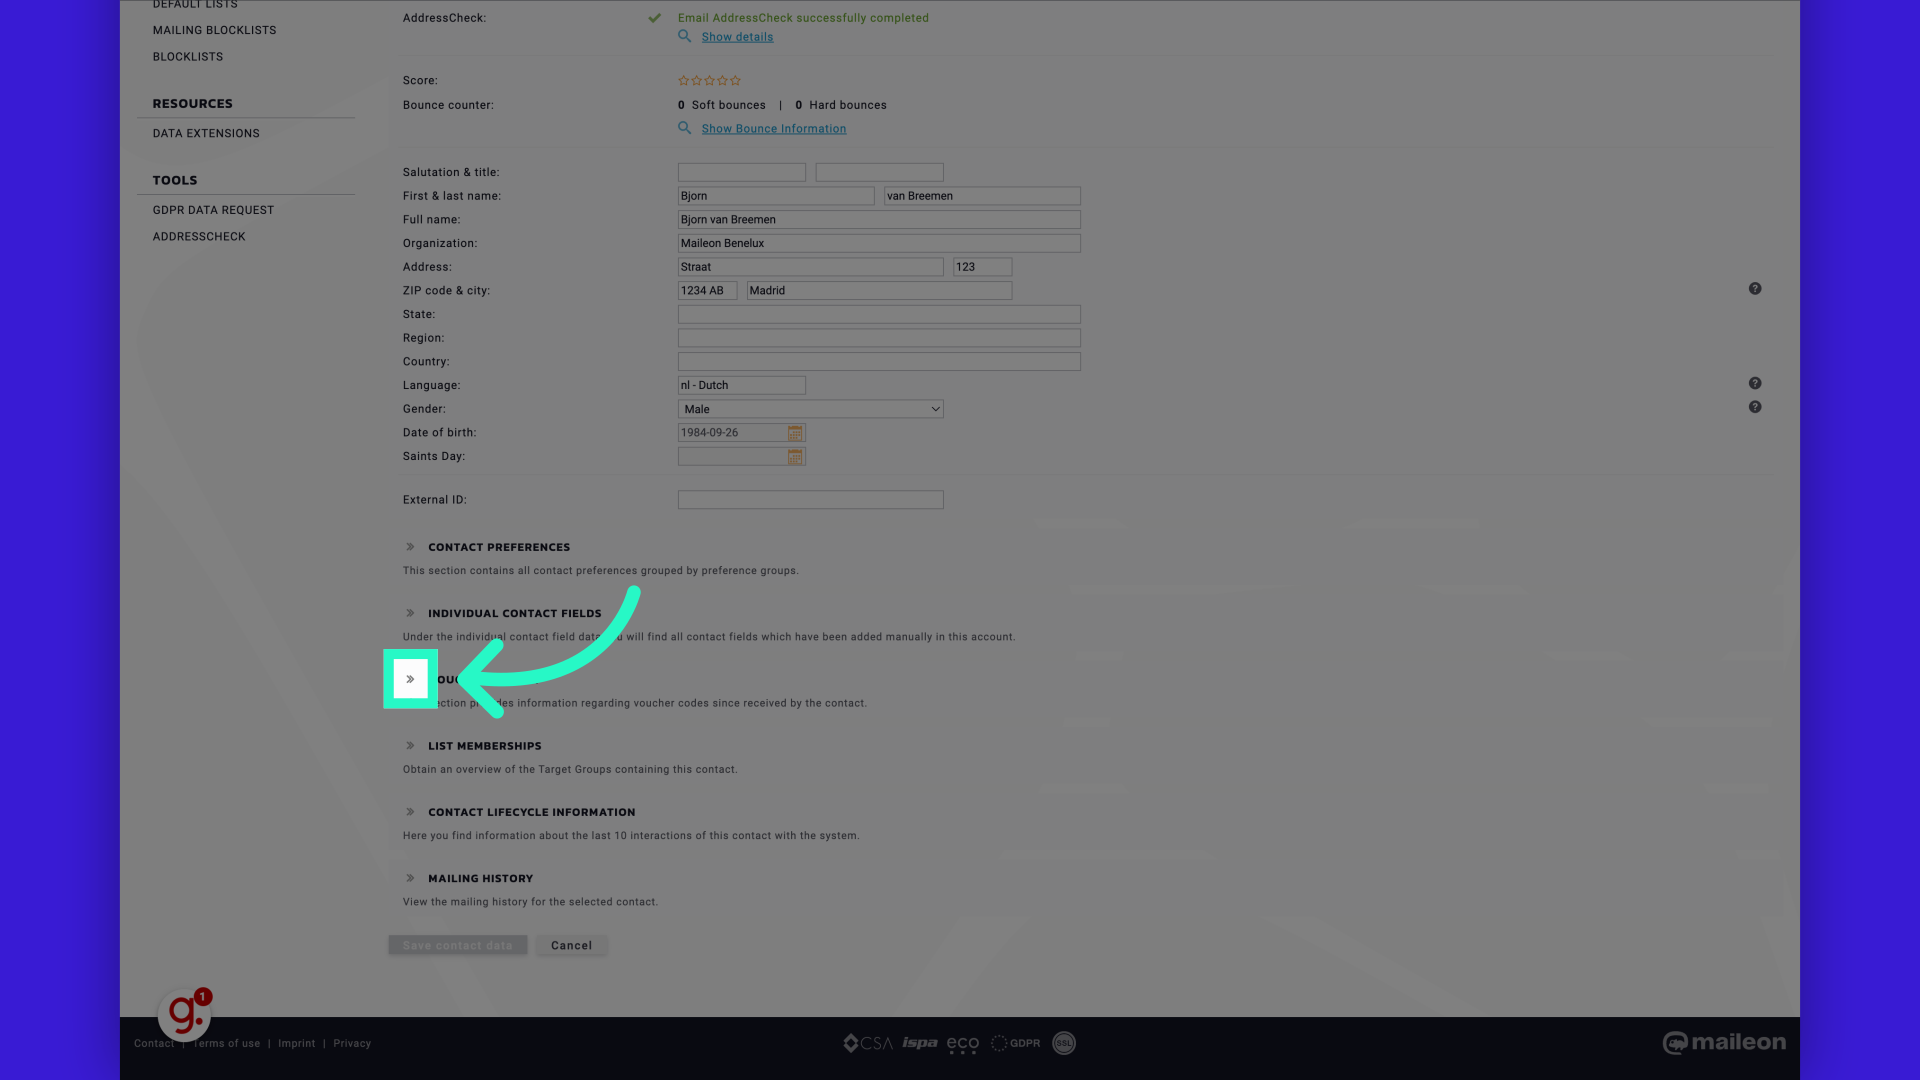Click Show details link for AddressCheck
This screenshot has height=1080, width=1920.
click(737, 37)
